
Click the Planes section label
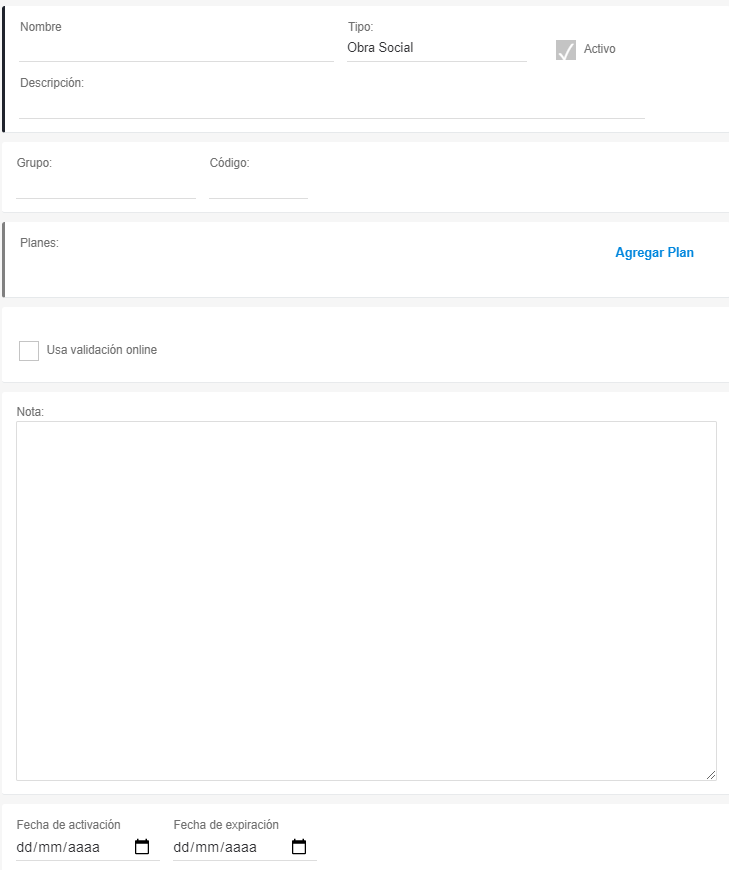39,242
